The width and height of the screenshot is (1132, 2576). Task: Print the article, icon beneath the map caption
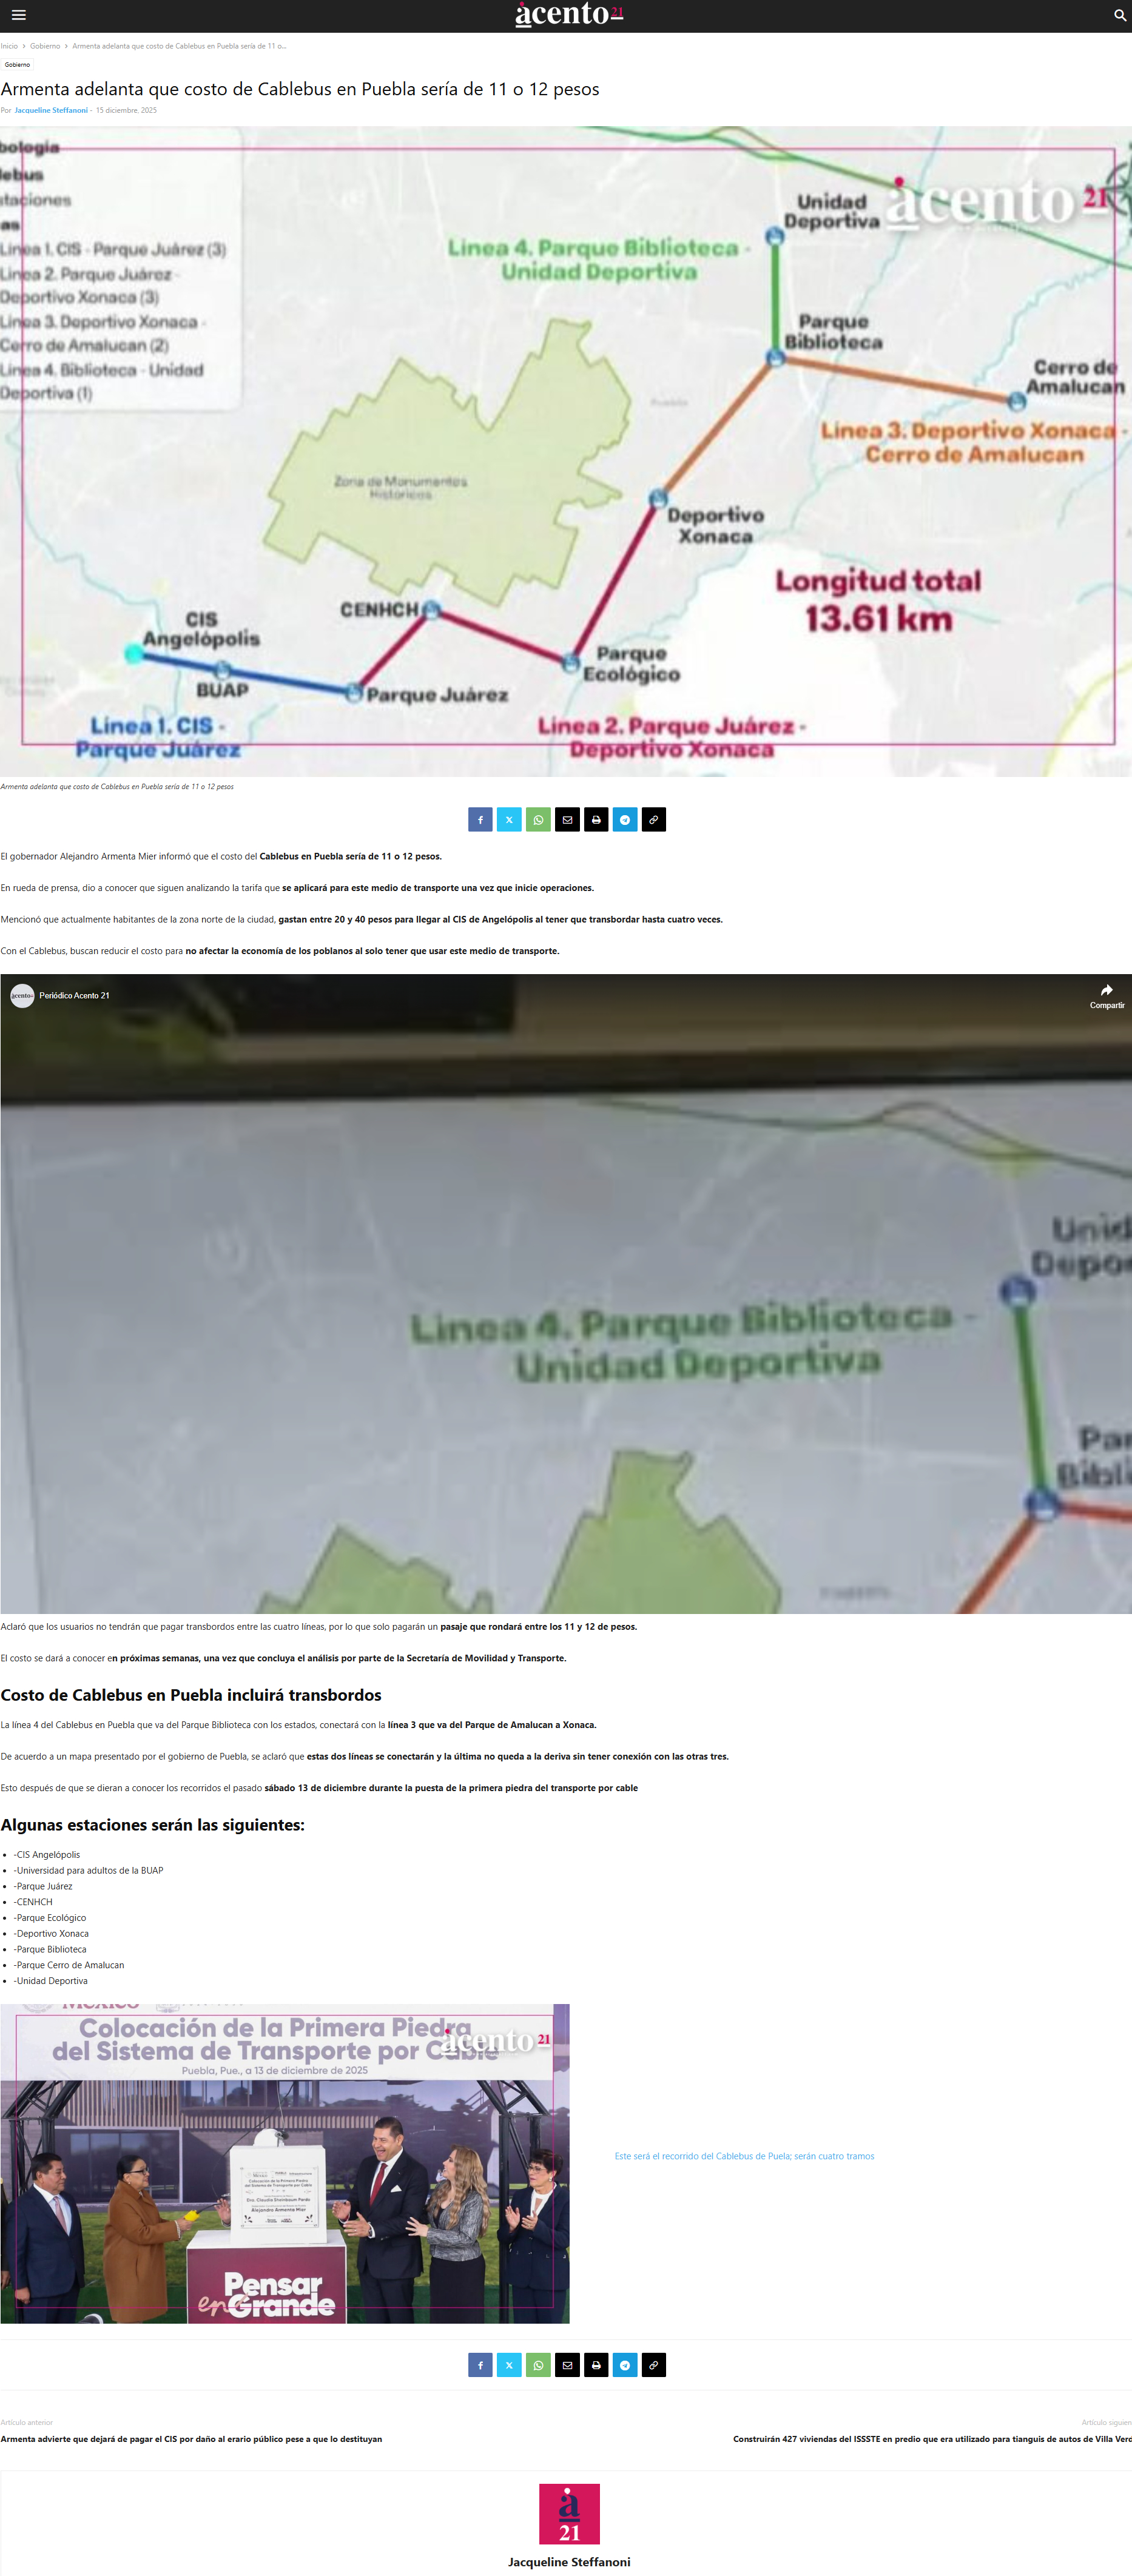pyautogui.click(x=596, y=820)
